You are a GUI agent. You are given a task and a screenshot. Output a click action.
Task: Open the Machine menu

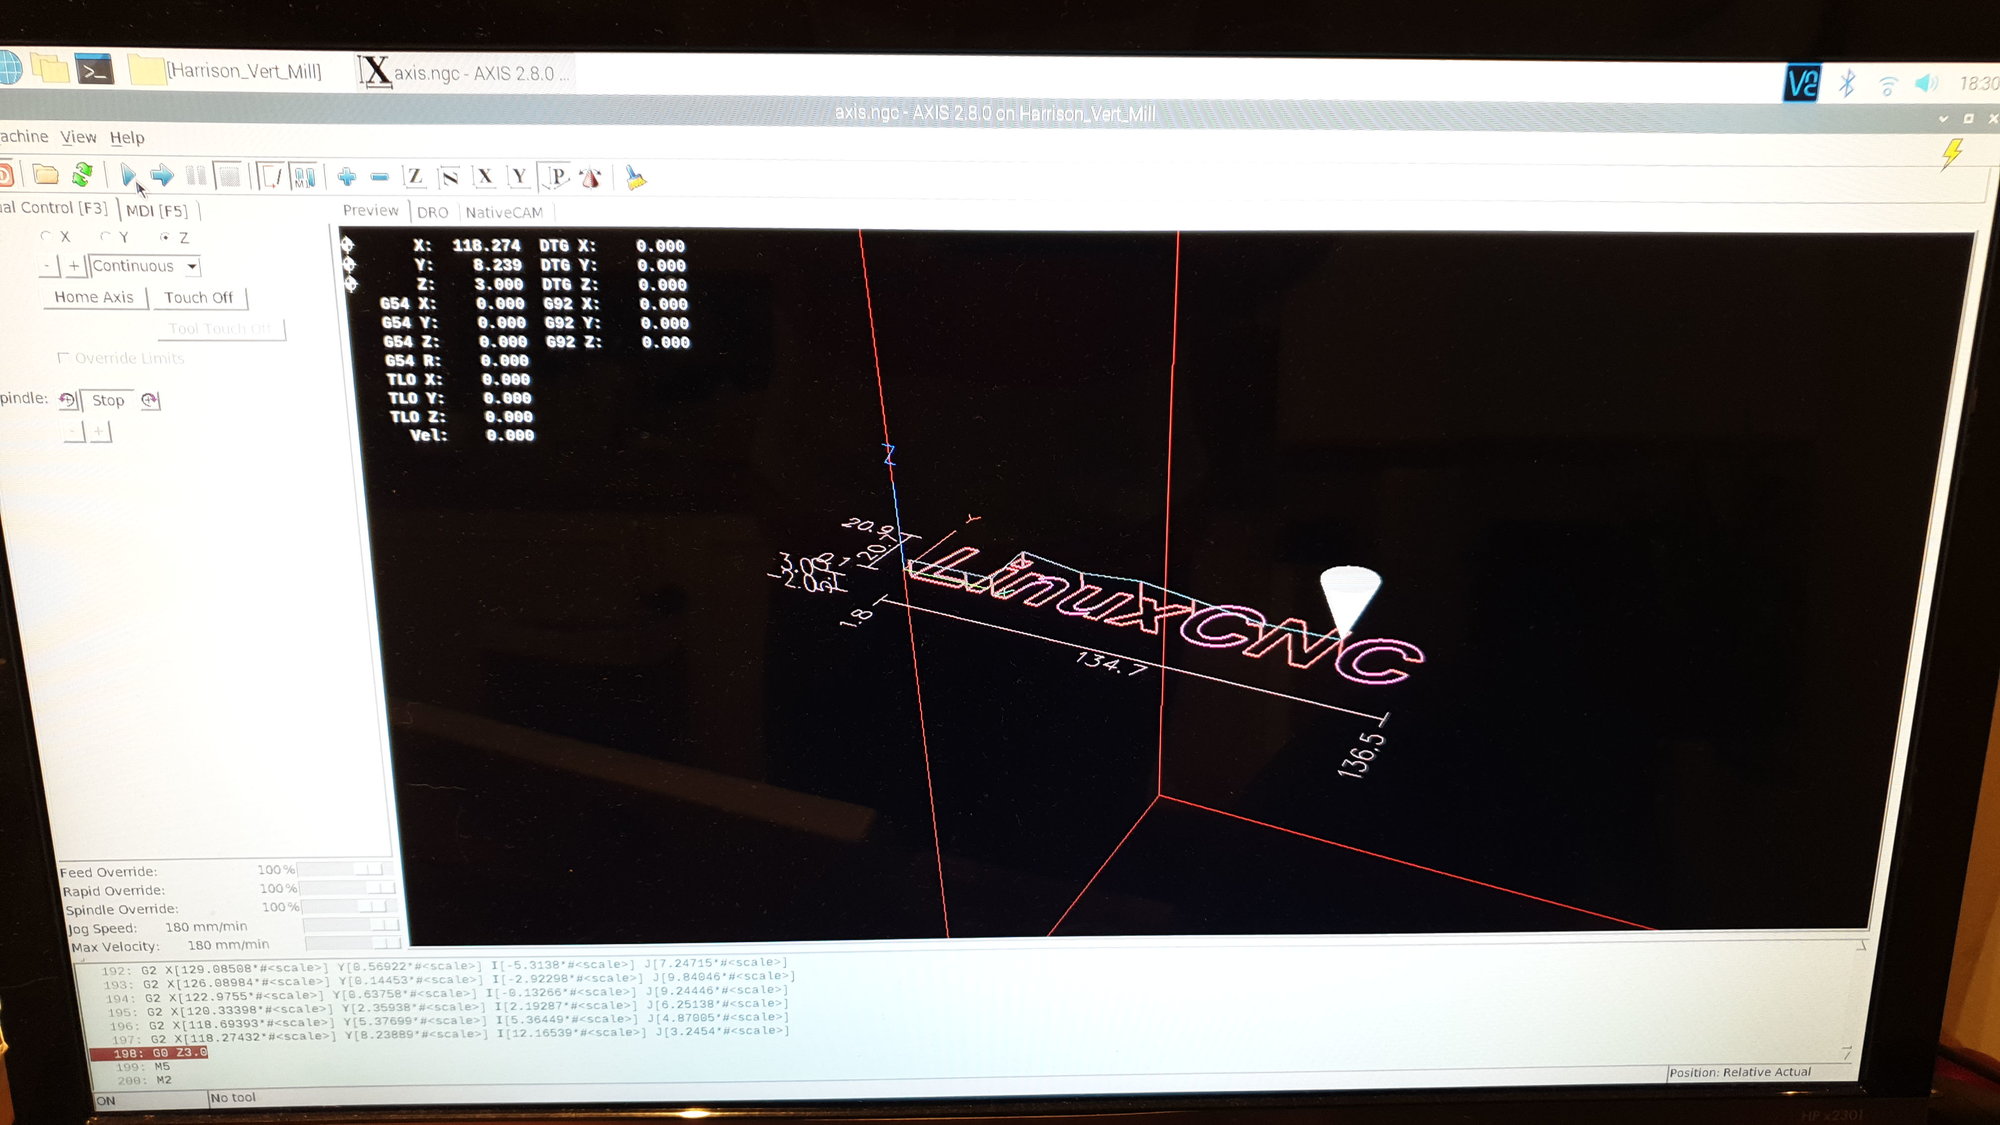[24, 137]
